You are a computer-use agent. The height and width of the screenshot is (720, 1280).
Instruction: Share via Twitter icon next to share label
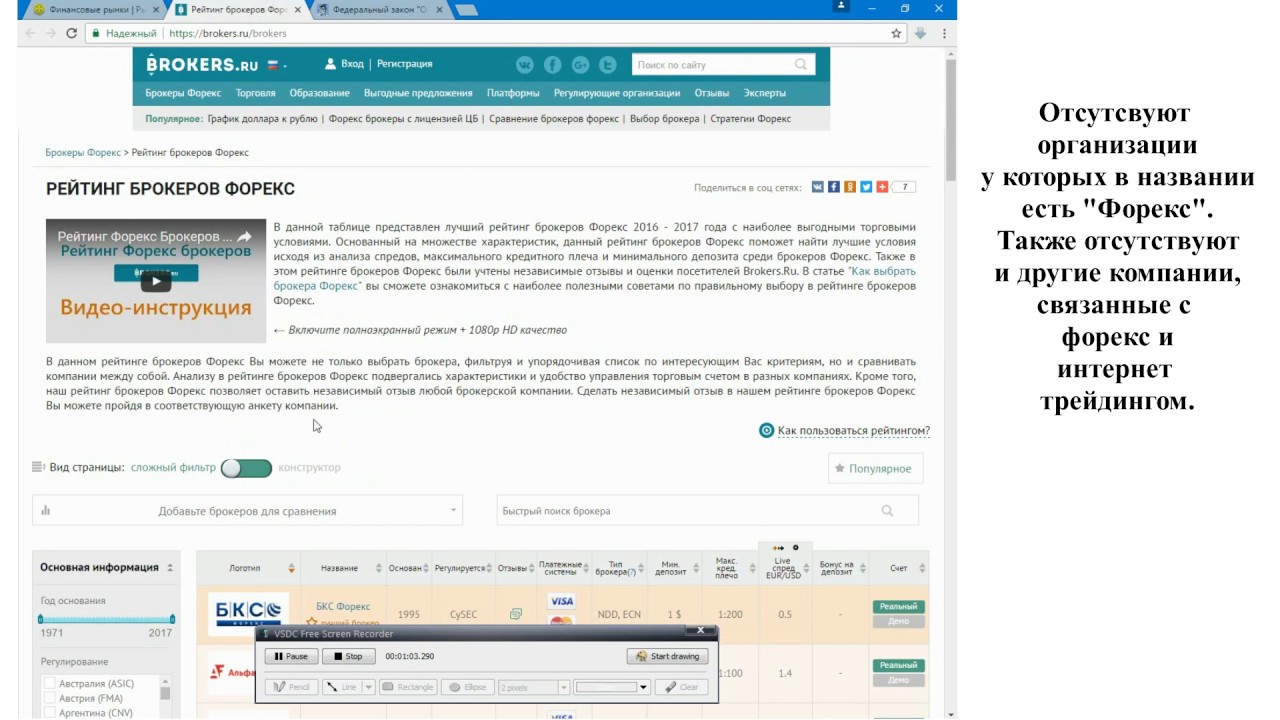click(866, 187)
